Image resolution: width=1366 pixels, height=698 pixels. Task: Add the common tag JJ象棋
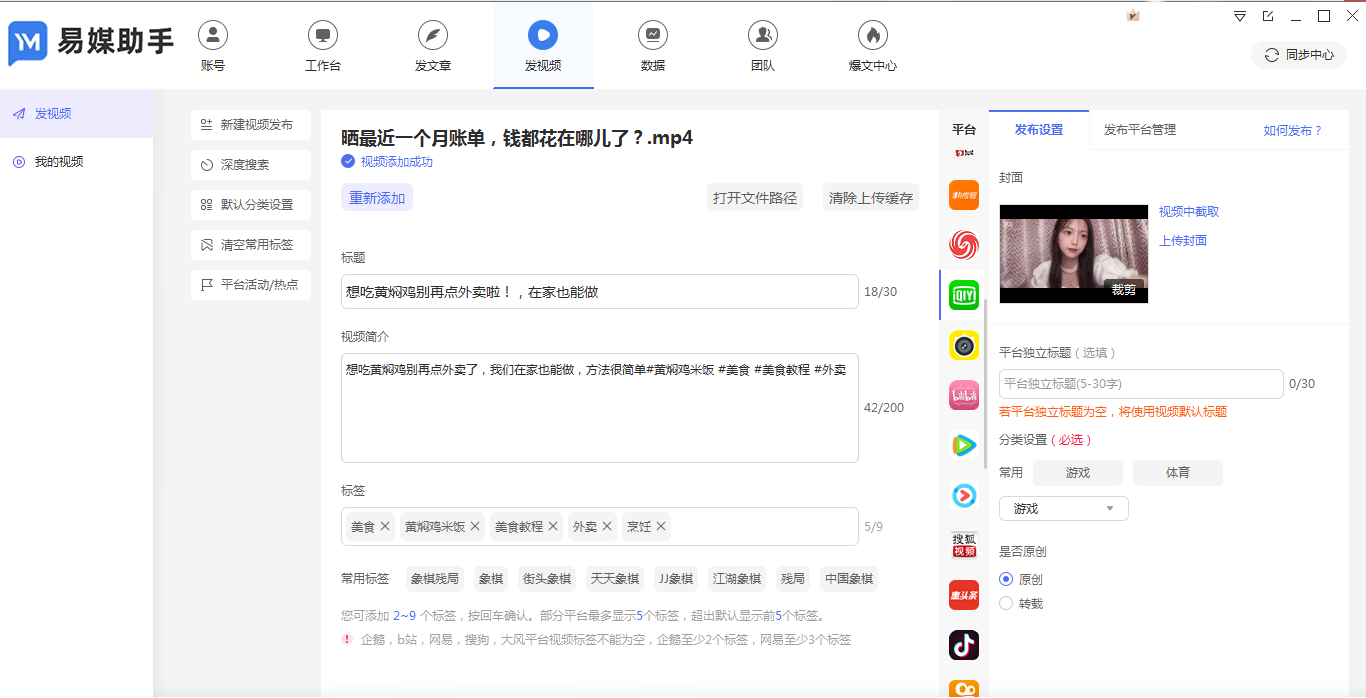(675, 579)
